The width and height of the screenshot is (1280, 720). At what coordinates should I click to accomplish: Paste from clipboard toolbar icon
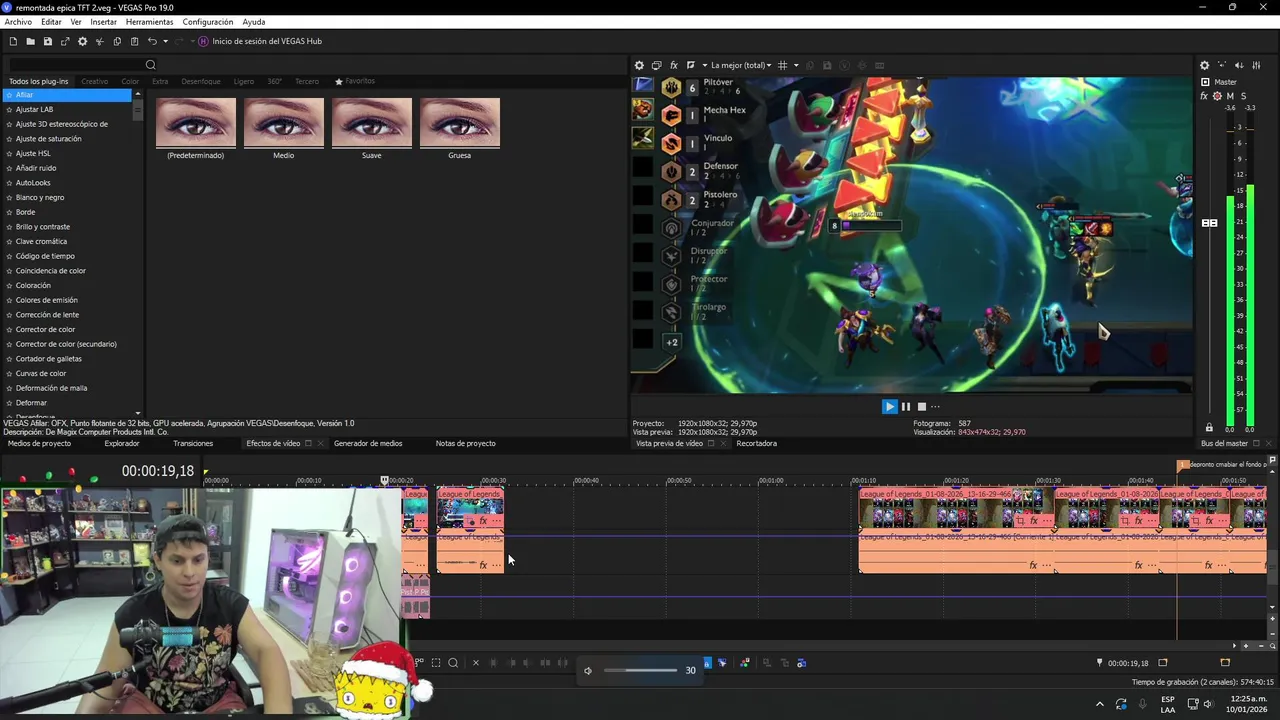[x=134, y=41]
